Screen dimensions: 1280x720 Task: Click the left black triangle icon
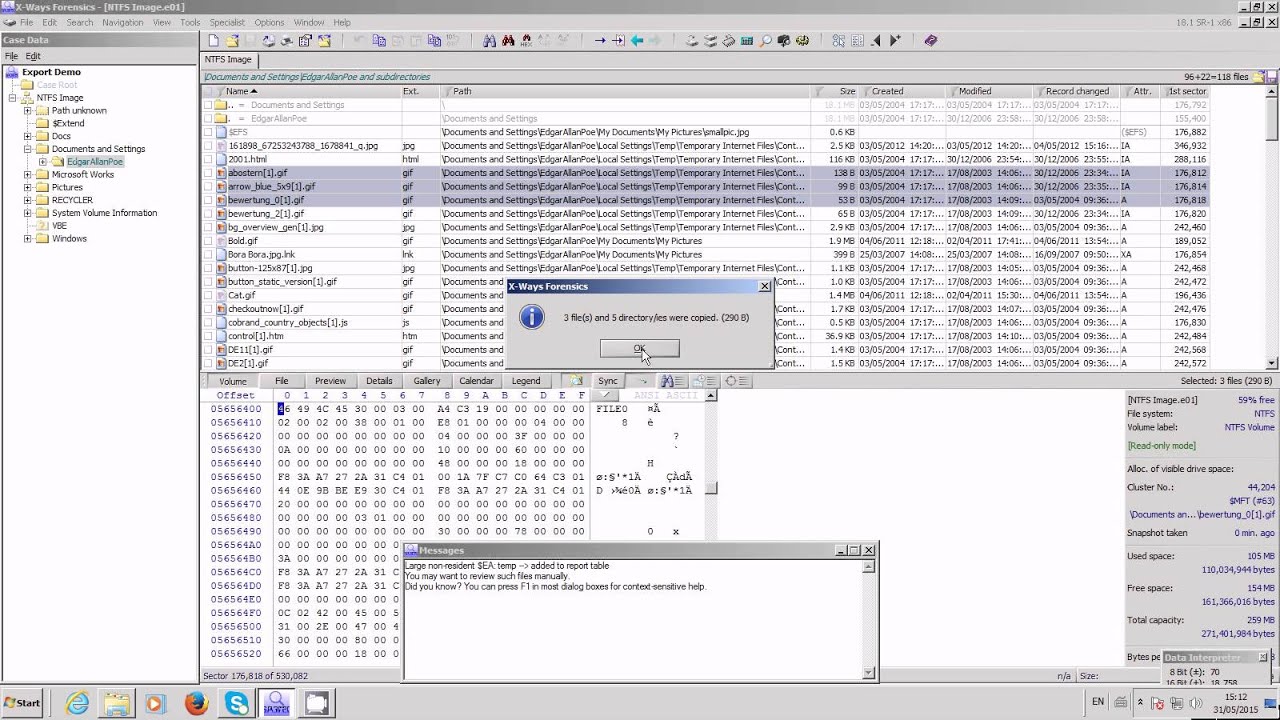pos(876,41)
